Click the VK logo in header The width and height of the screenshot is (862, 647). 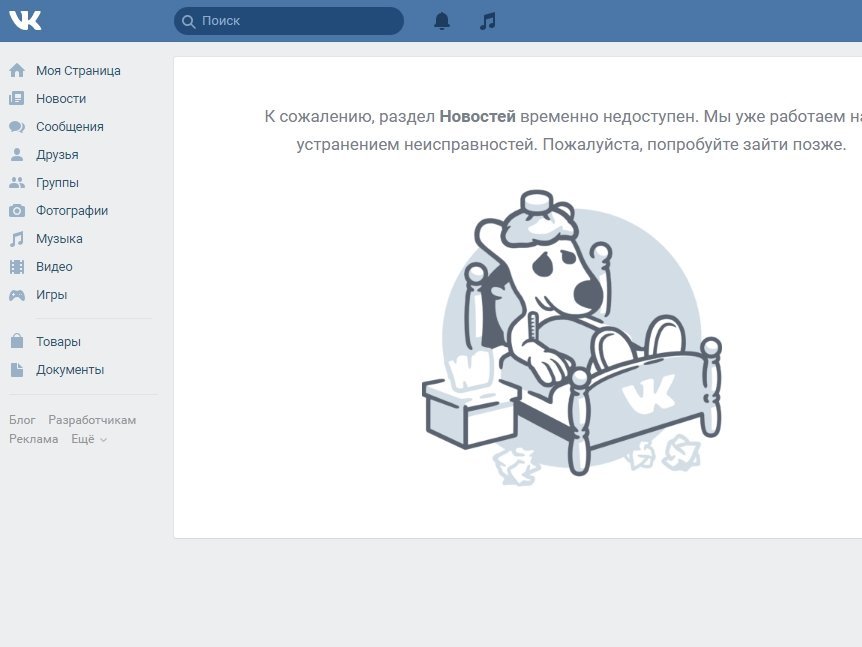[x=25, y=20]
